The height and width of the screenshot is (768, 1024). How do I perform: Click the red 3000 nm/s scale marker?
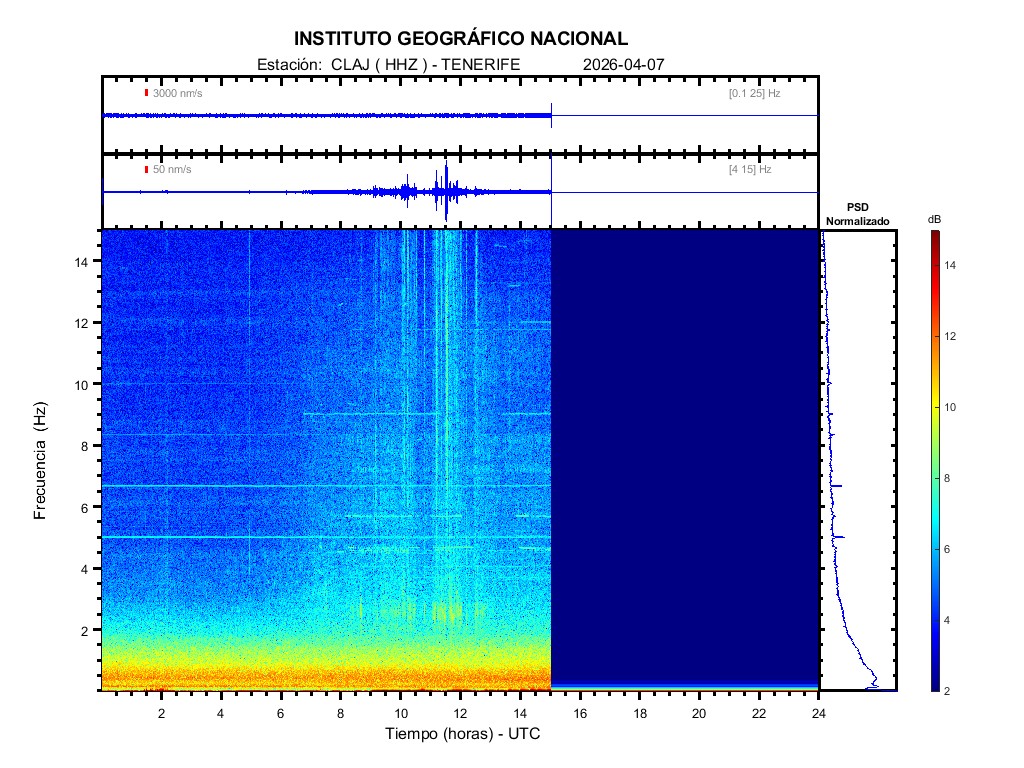click(147, 93)
